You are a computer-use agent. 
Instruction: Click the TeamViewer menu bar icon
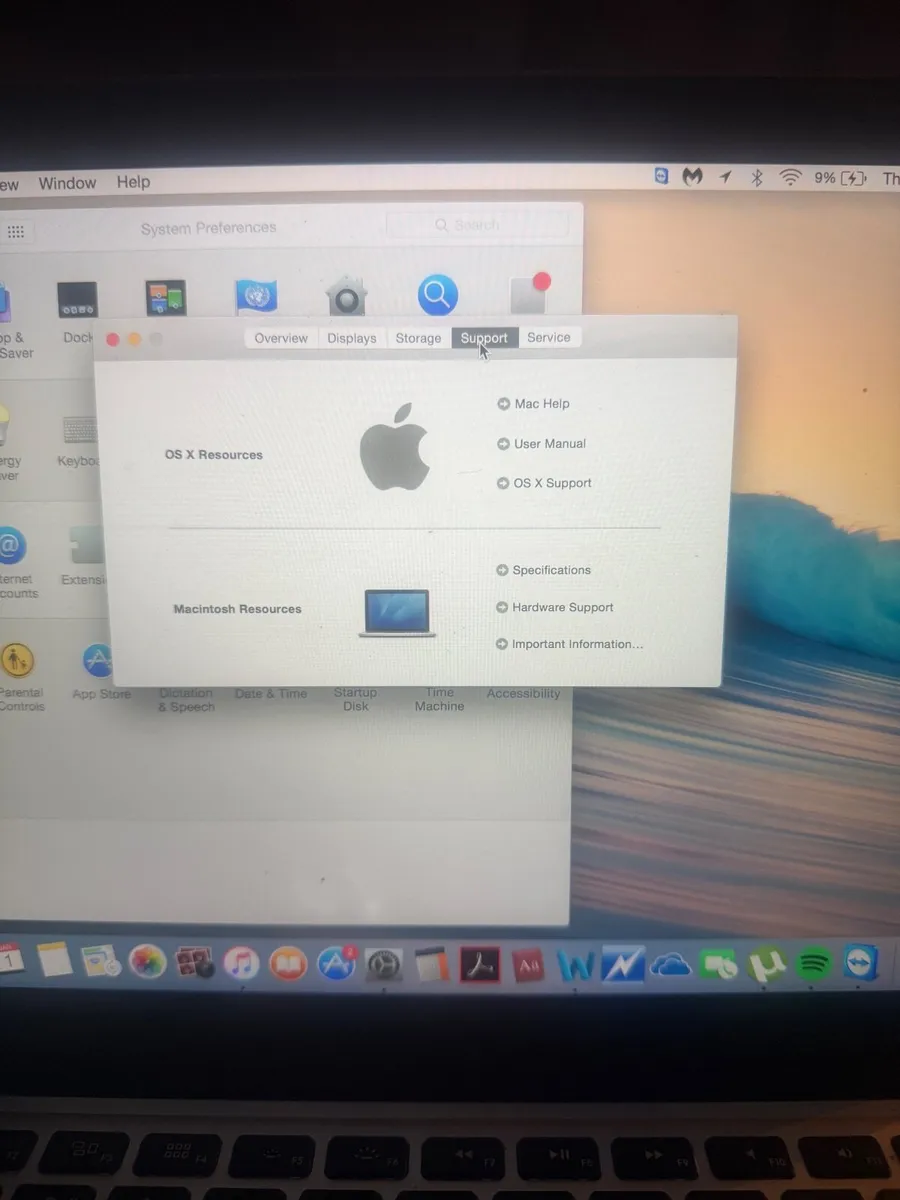(661, 177)
